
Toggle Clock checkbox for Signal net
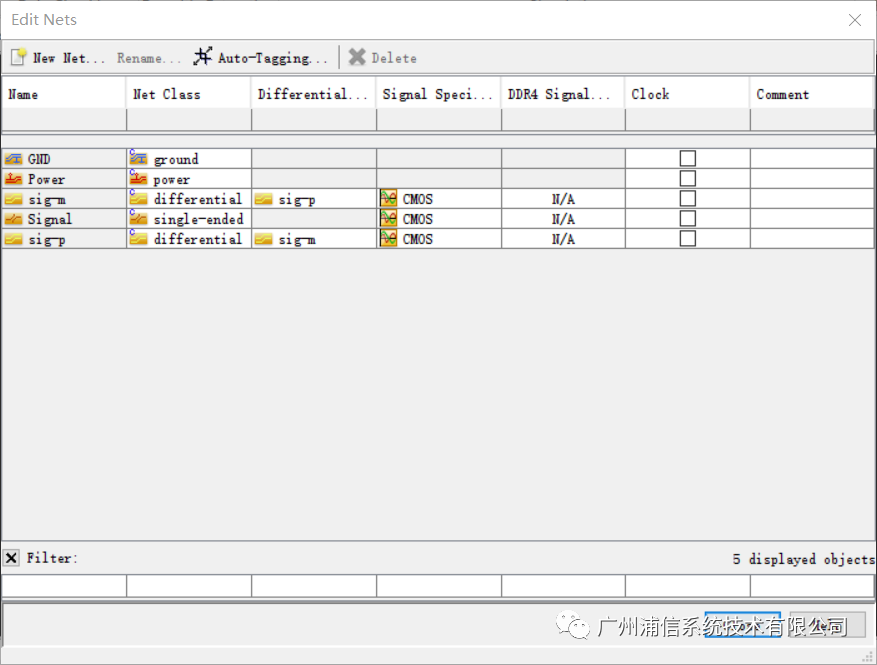point(688,218)
